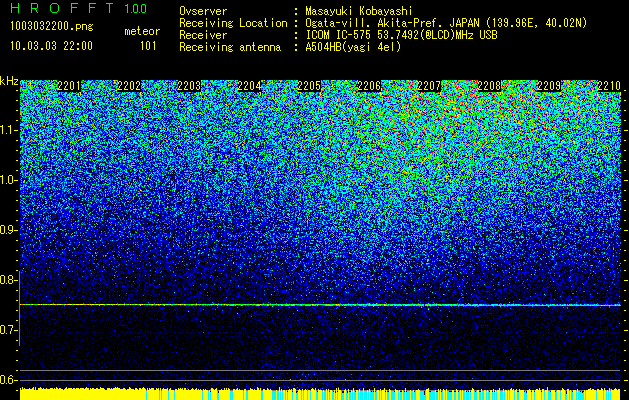Screen dimensions: 629x400
Task: Click the 2203 time marker
Action: 189,86
